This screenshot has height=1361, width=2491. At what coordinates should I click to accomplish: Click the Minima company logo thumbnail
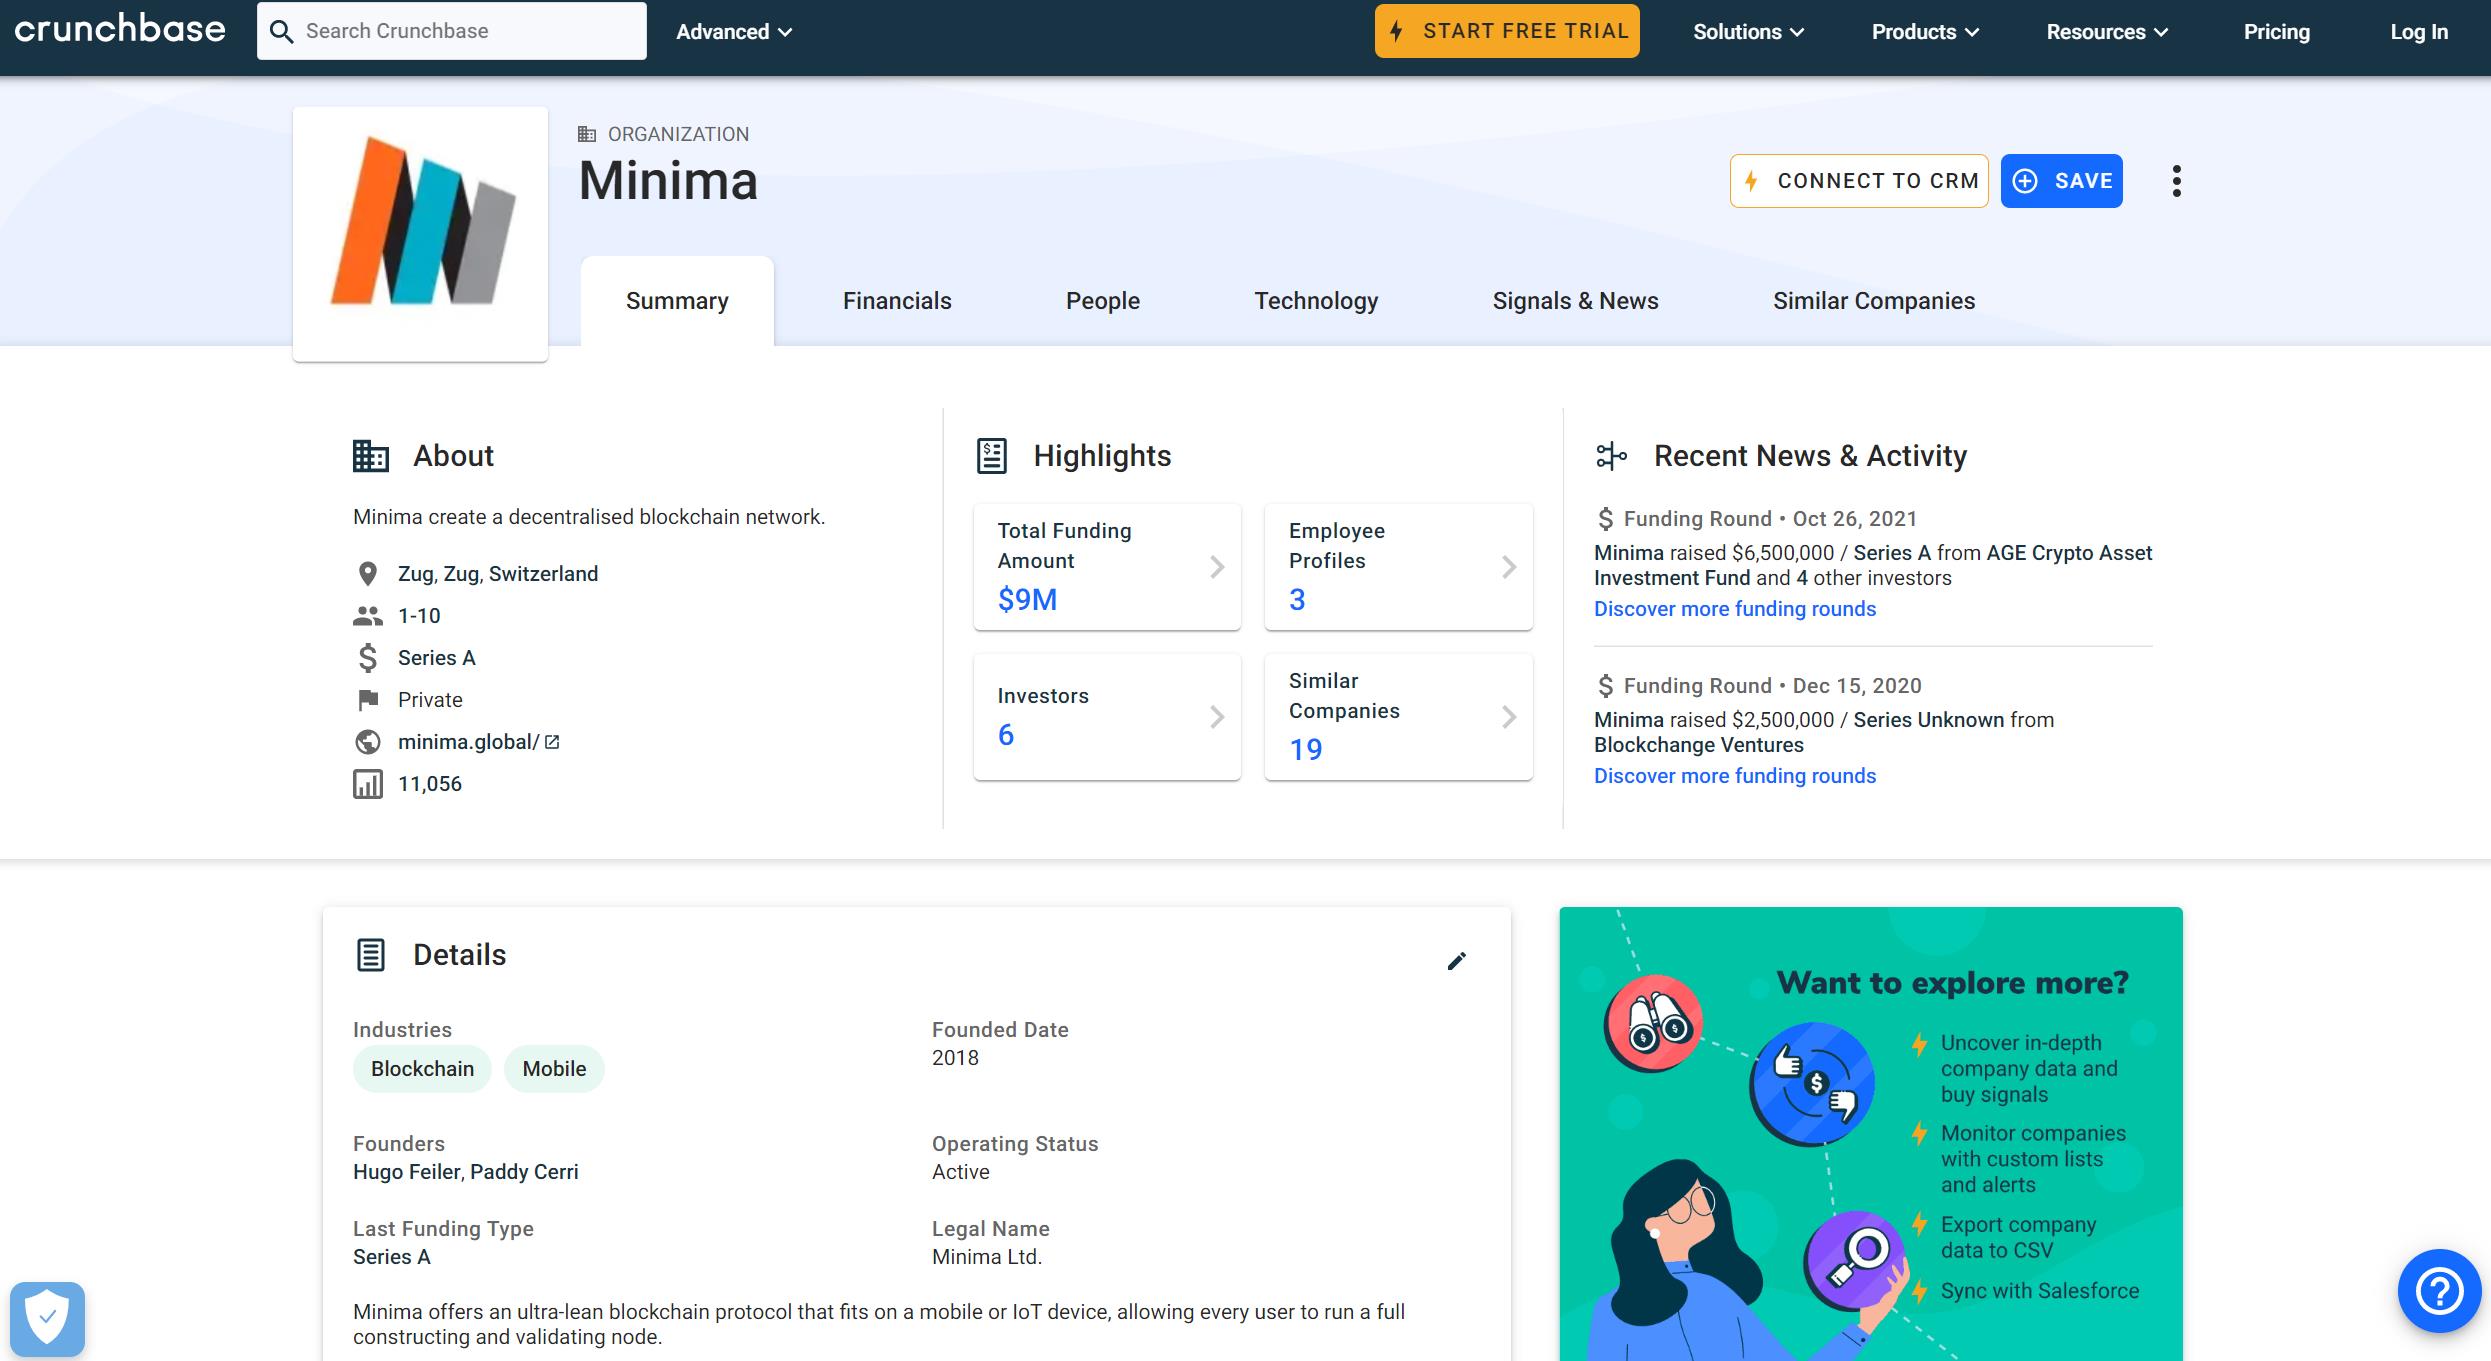(x=420, y=234)
